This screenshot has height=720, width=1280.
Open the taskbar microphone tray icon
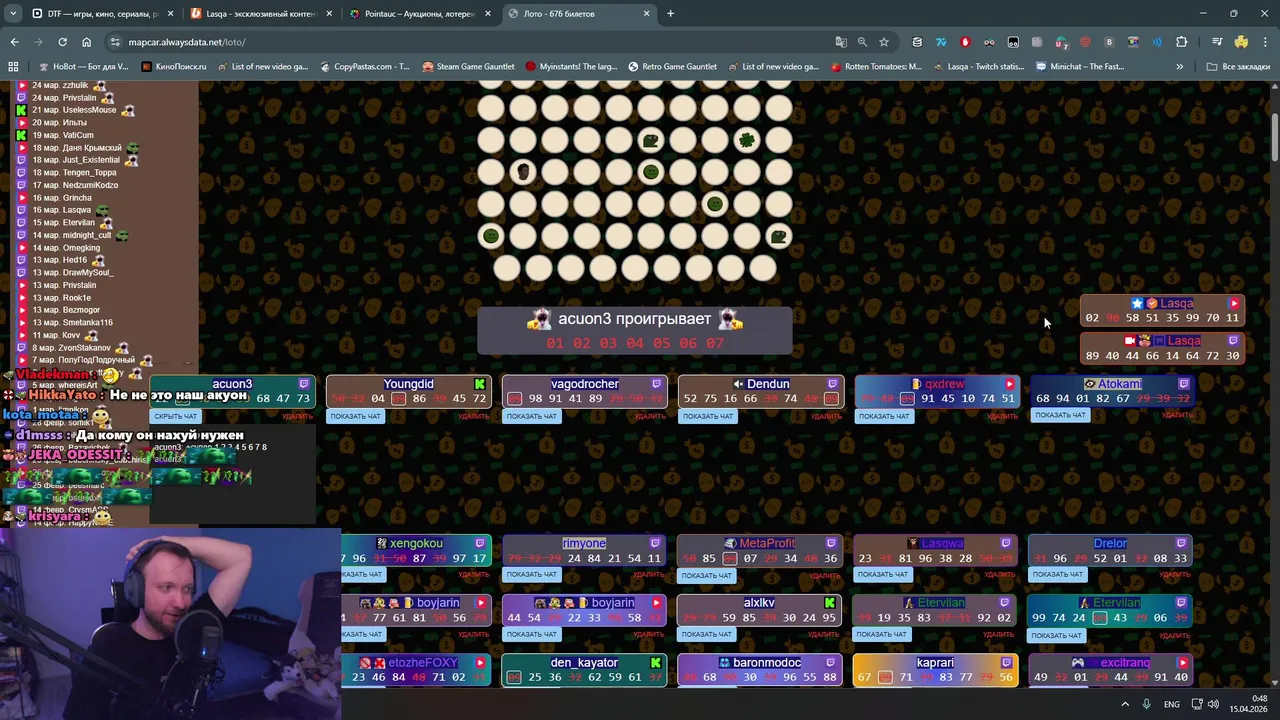[x=1146, y=704]
